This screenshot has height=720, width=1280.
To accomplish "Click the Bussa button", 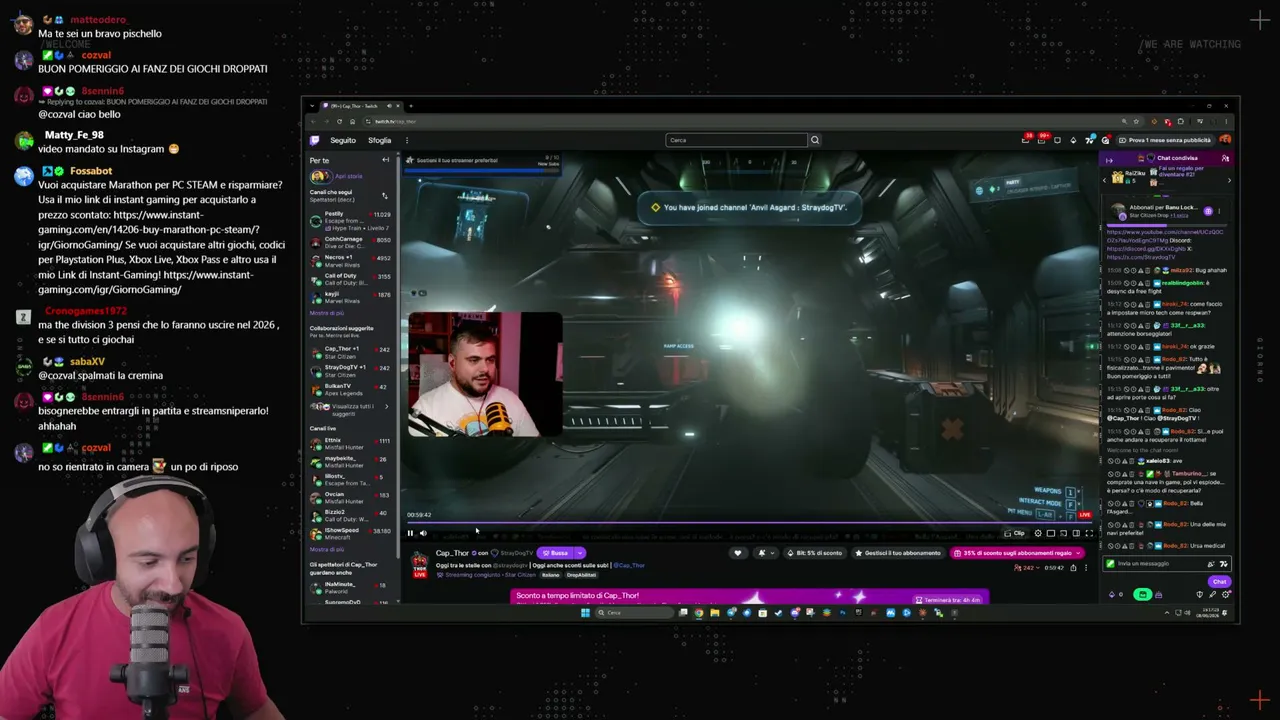I will click(x=555, y=553).
